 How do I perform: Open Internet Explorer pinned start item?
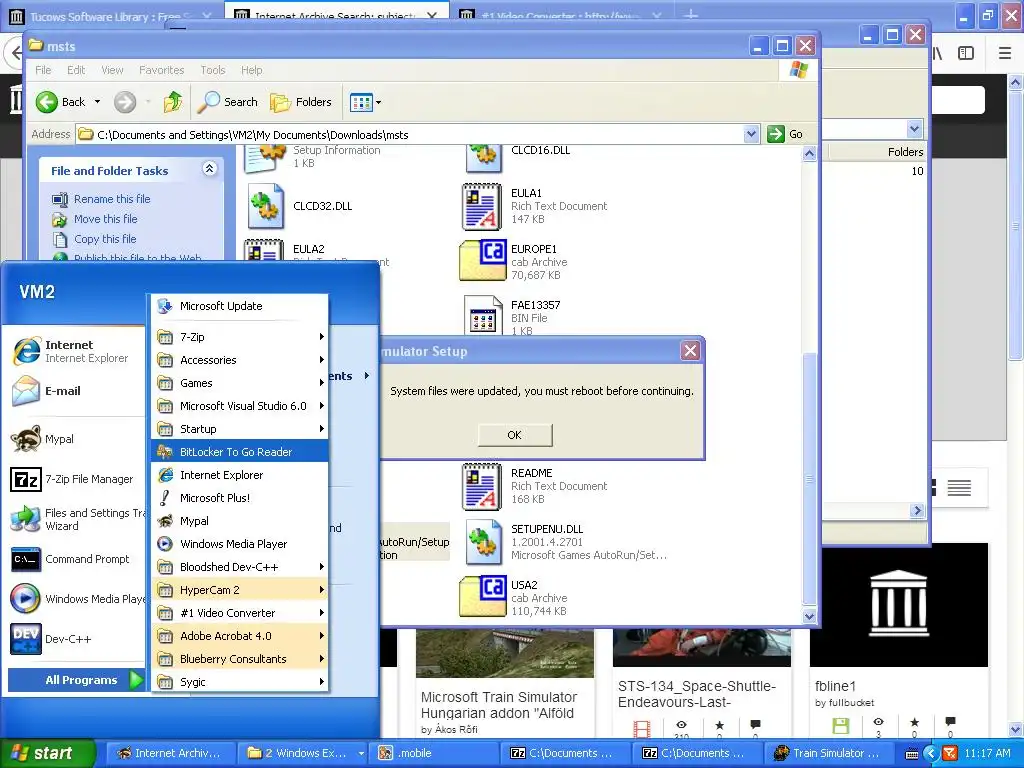point(75,351)
